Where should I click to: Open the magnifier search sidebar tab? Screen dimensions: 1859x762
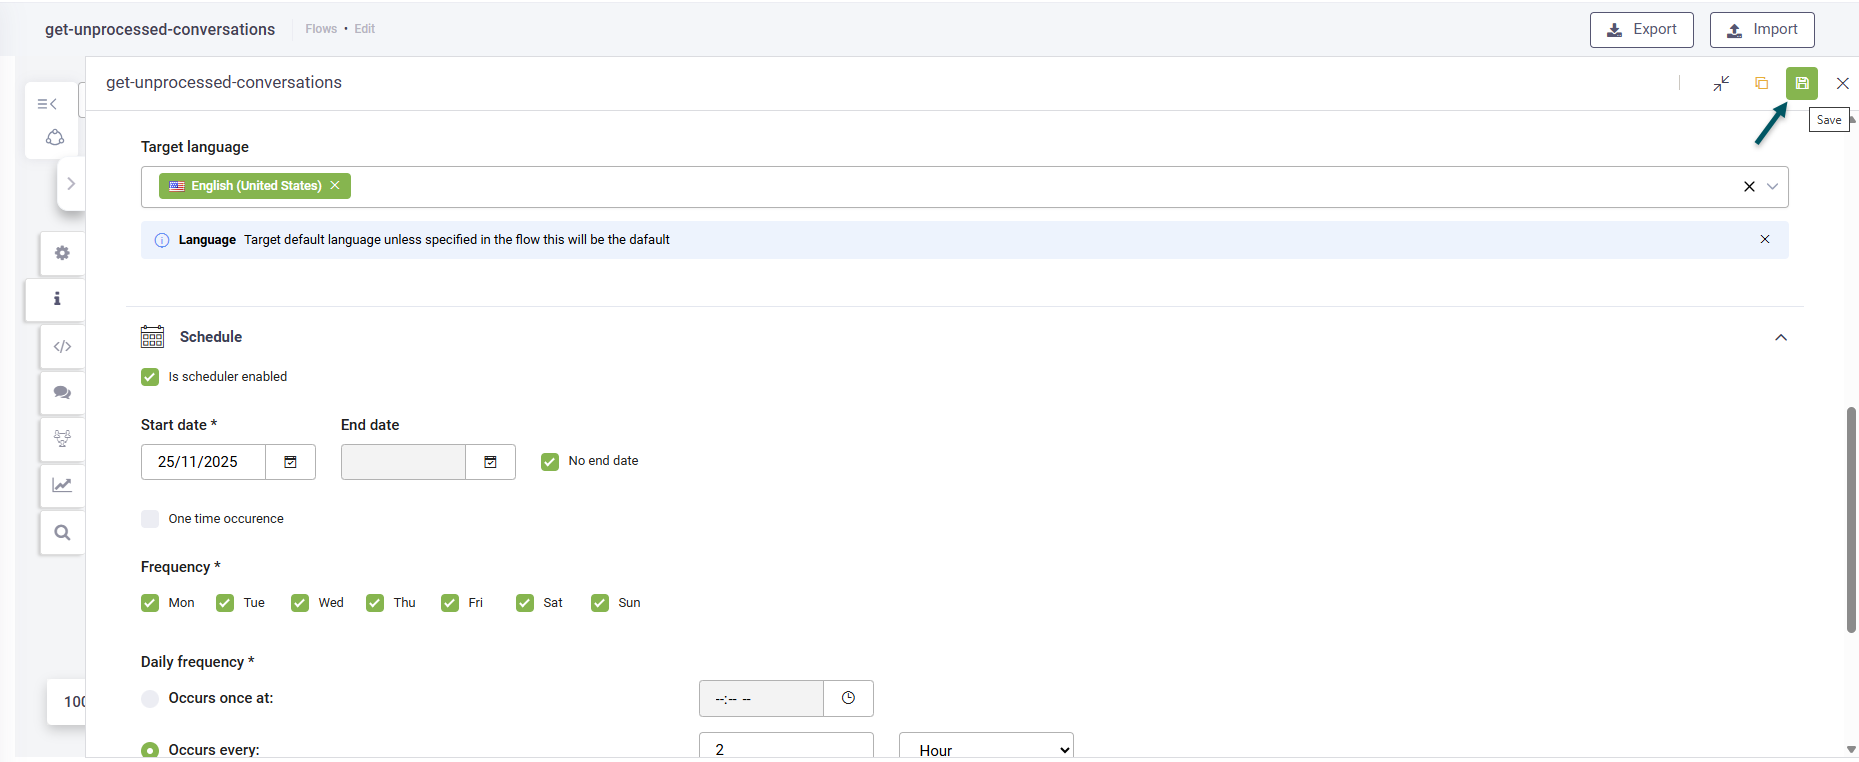coord(62,532)
